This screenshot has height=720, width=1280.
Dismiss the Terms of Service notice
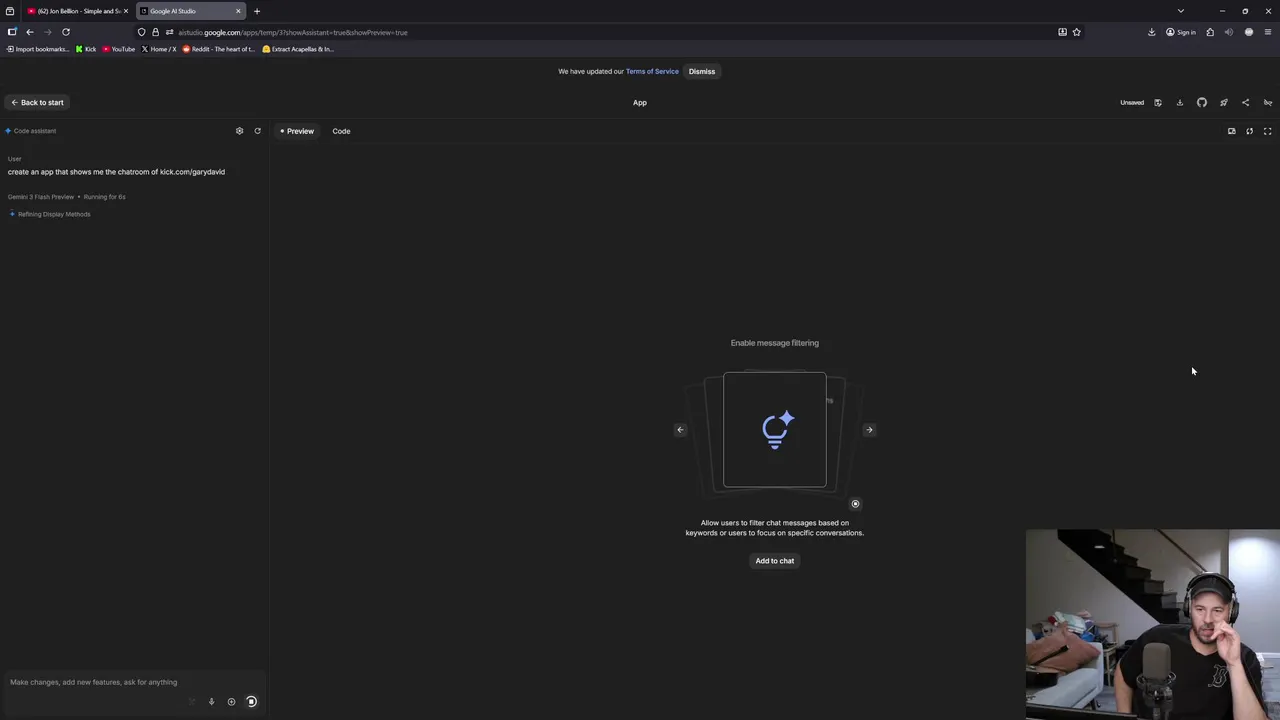(x=702, y=71)
